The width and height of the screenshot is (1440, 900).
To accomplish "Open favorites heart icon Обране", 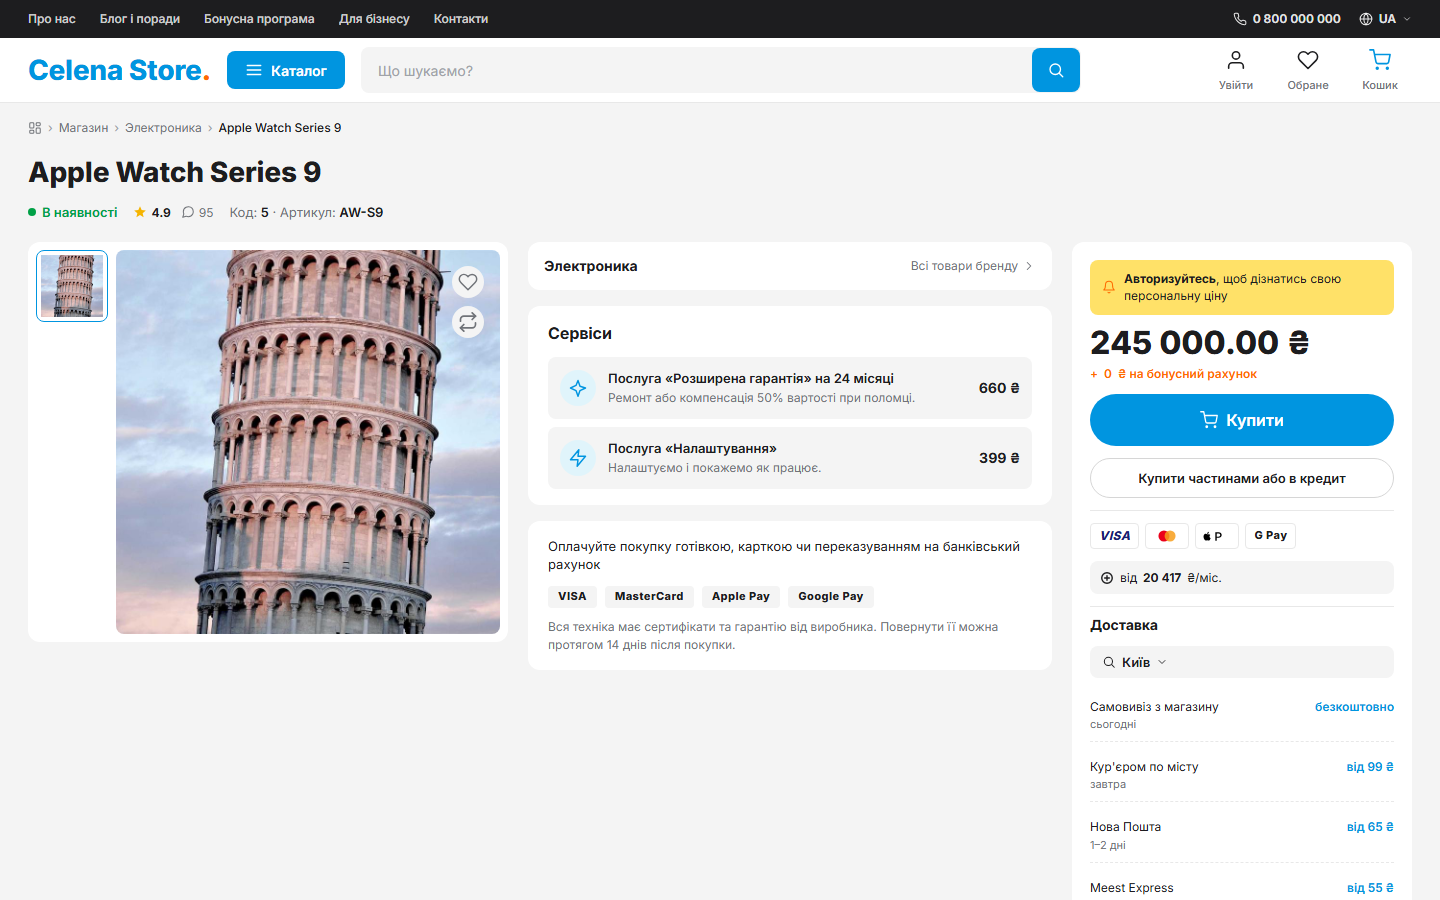I will [1308, 70].
